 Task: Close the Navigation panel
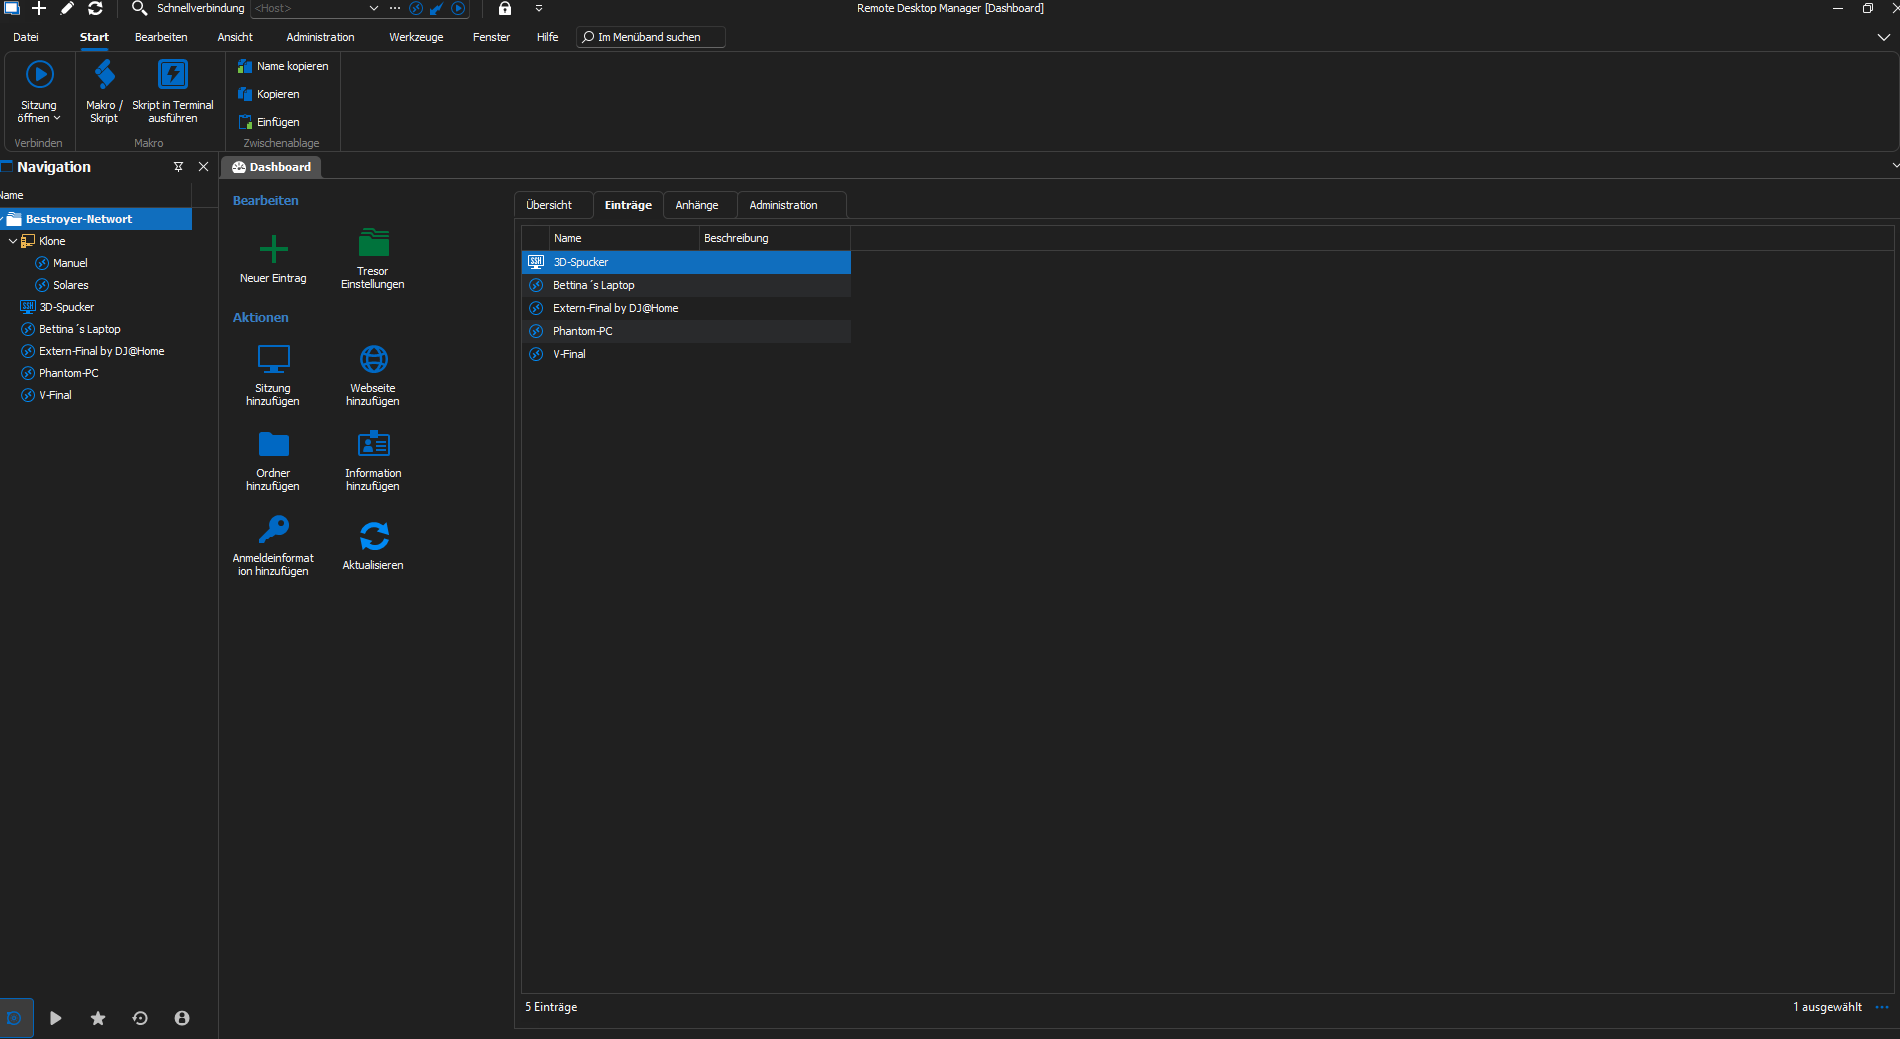204,167
